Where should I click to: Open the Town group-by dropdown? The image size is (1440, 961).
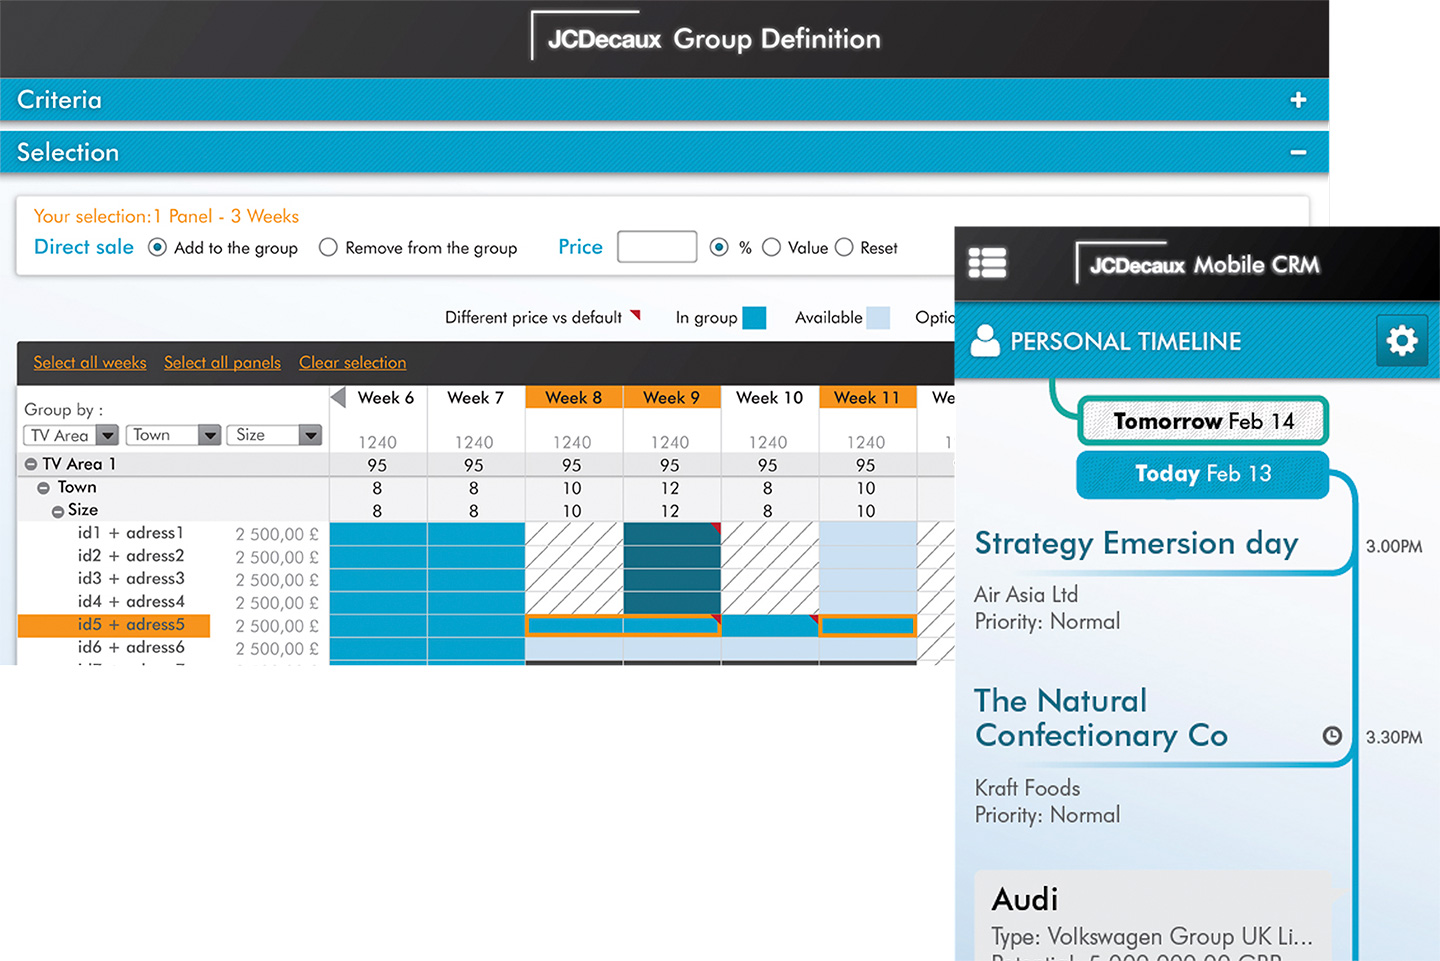173,435
